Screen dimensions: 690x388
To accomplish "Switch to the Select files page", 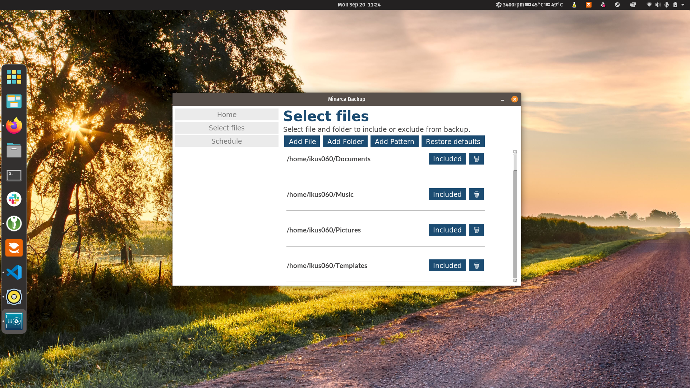I will [227, 128].
